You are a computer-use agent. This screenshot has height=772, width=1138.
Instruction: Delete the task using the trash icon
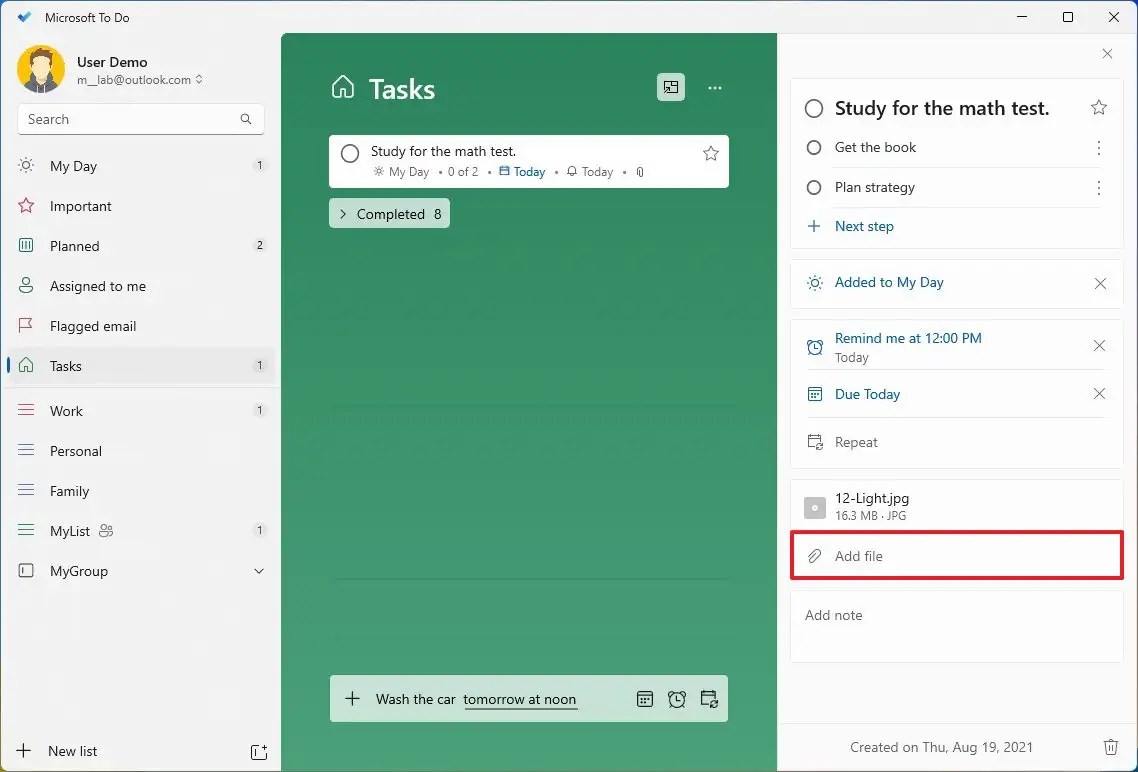[1111, 747]
